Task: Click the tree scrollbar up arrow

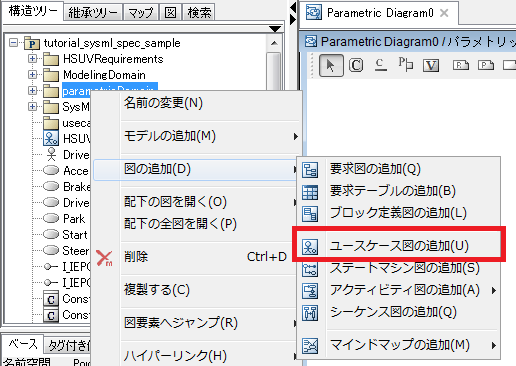Action: click(274, 43)
